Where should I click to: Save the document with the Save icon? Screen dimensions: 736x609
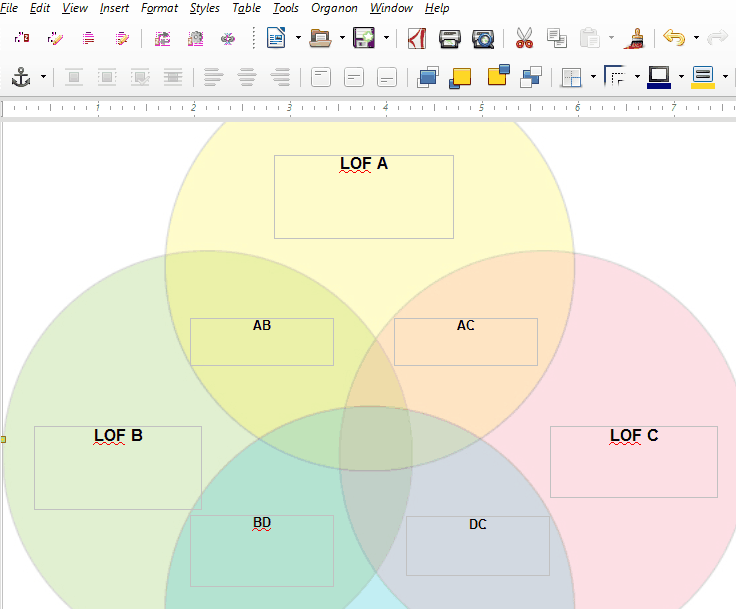364,38
